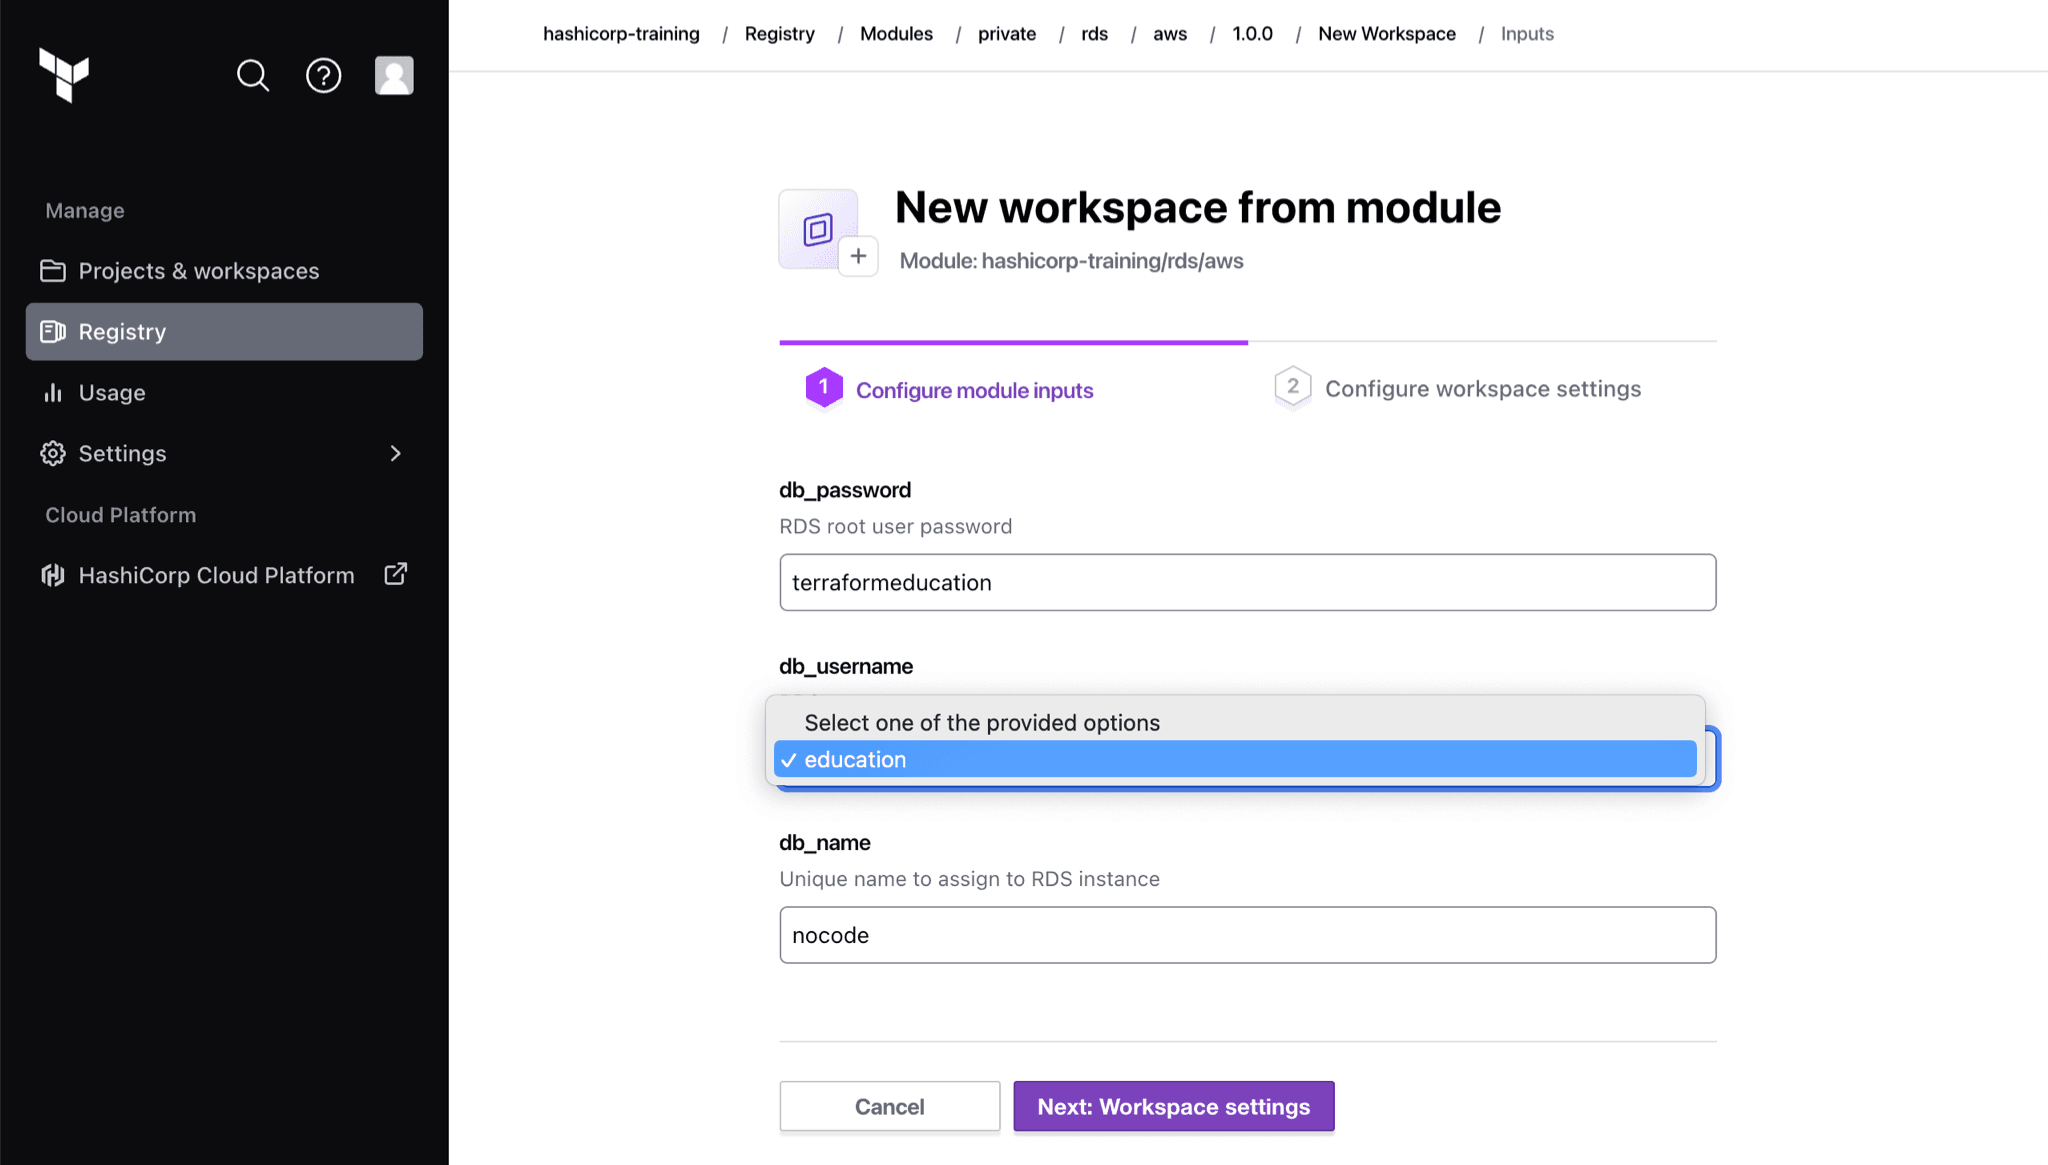Click the module workspace icon near the title
The height and width of the screenshot is (1165, 2048).
(818, 229)
